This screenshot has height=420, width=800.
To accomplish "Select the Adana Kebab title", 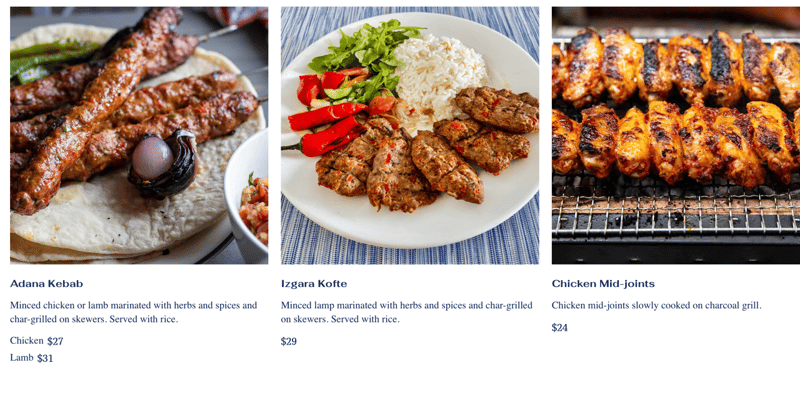I will tap(46, 284).
